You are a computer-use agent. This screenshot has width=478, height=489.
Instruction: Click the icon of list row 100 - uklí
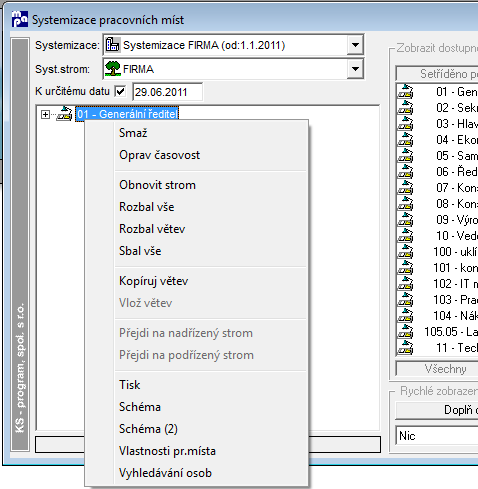pos(405,252)
